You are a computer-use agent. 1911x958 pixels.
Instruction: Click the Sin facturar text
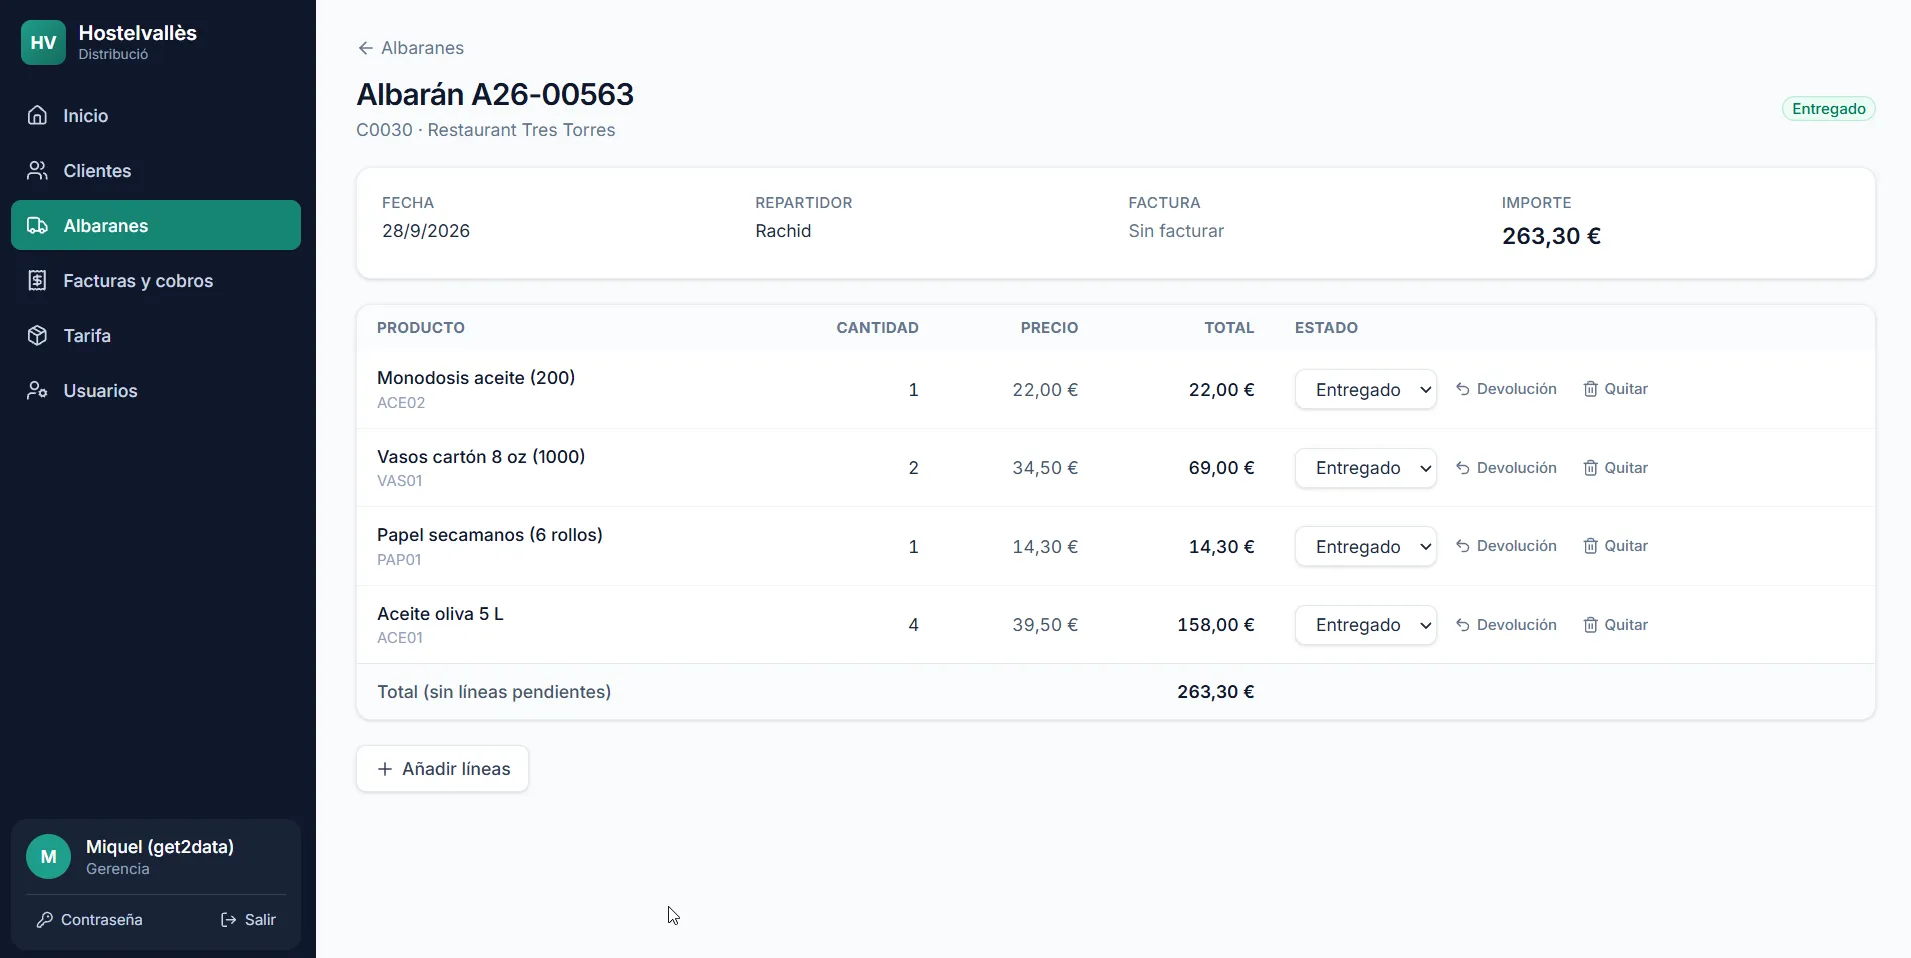[x=1176, y=231]
